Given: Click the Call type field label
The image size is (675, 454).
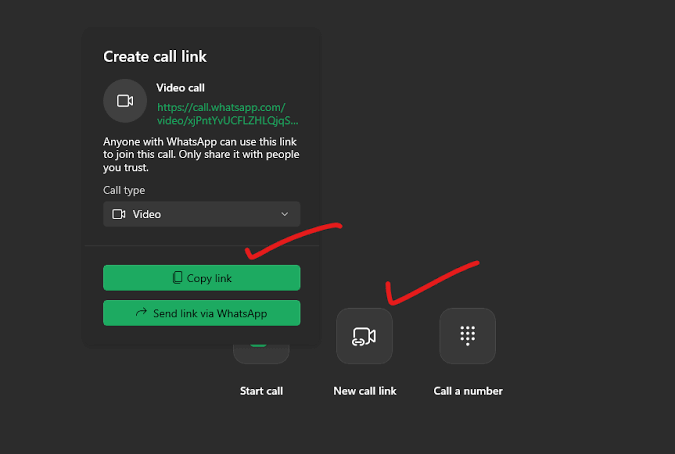Looking at the screenshot, I should pyautogui.click(x=124, y=190).
